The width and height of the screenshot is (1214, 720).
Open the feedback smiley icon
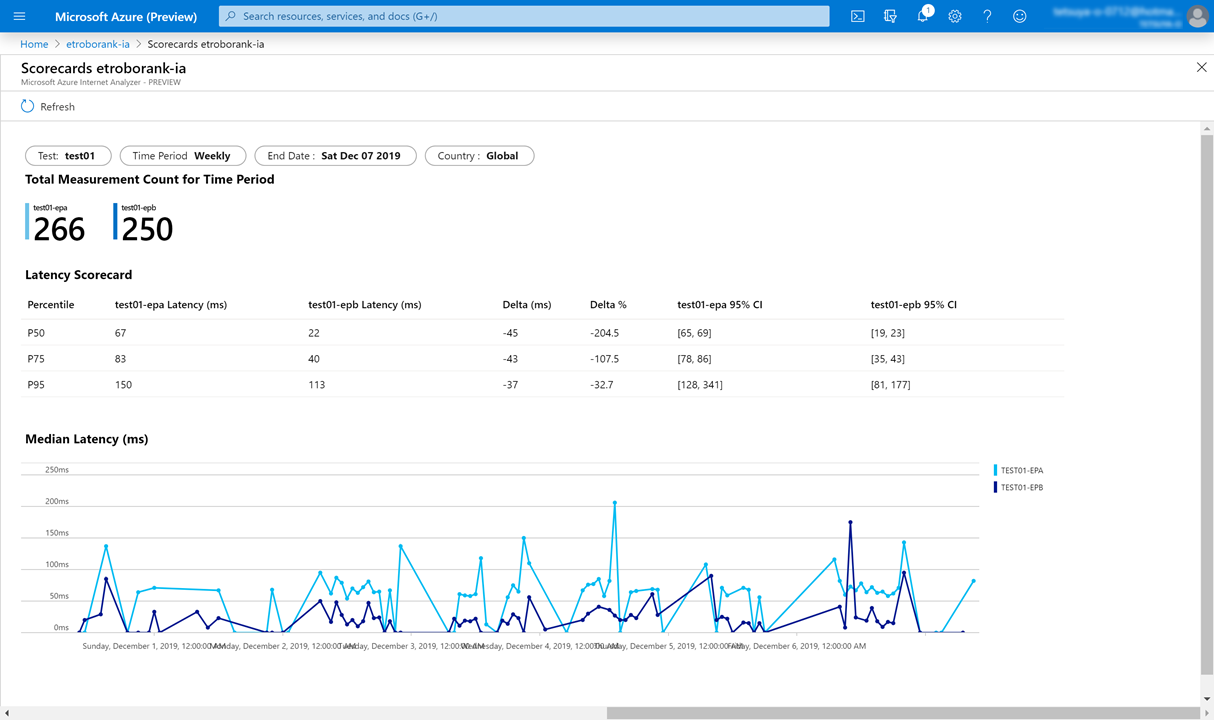1019,16
